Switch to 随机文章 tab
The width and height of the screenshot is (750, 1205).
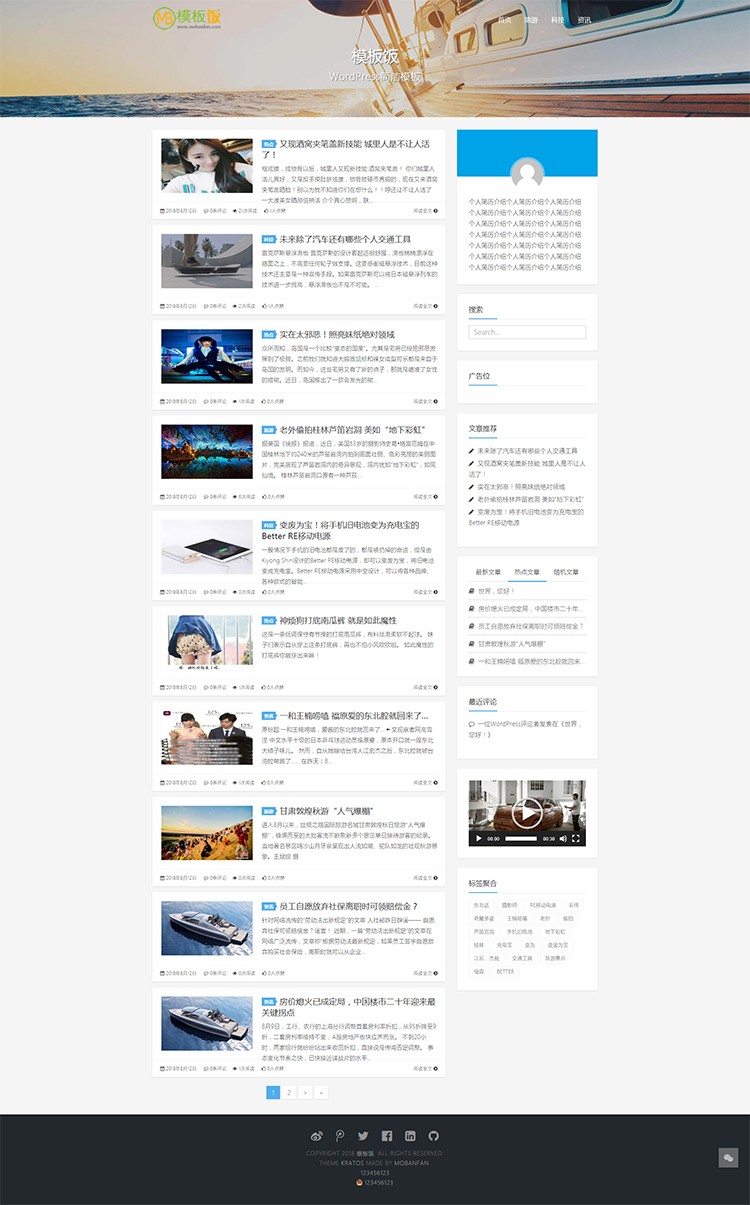click(x=566, y=572)
